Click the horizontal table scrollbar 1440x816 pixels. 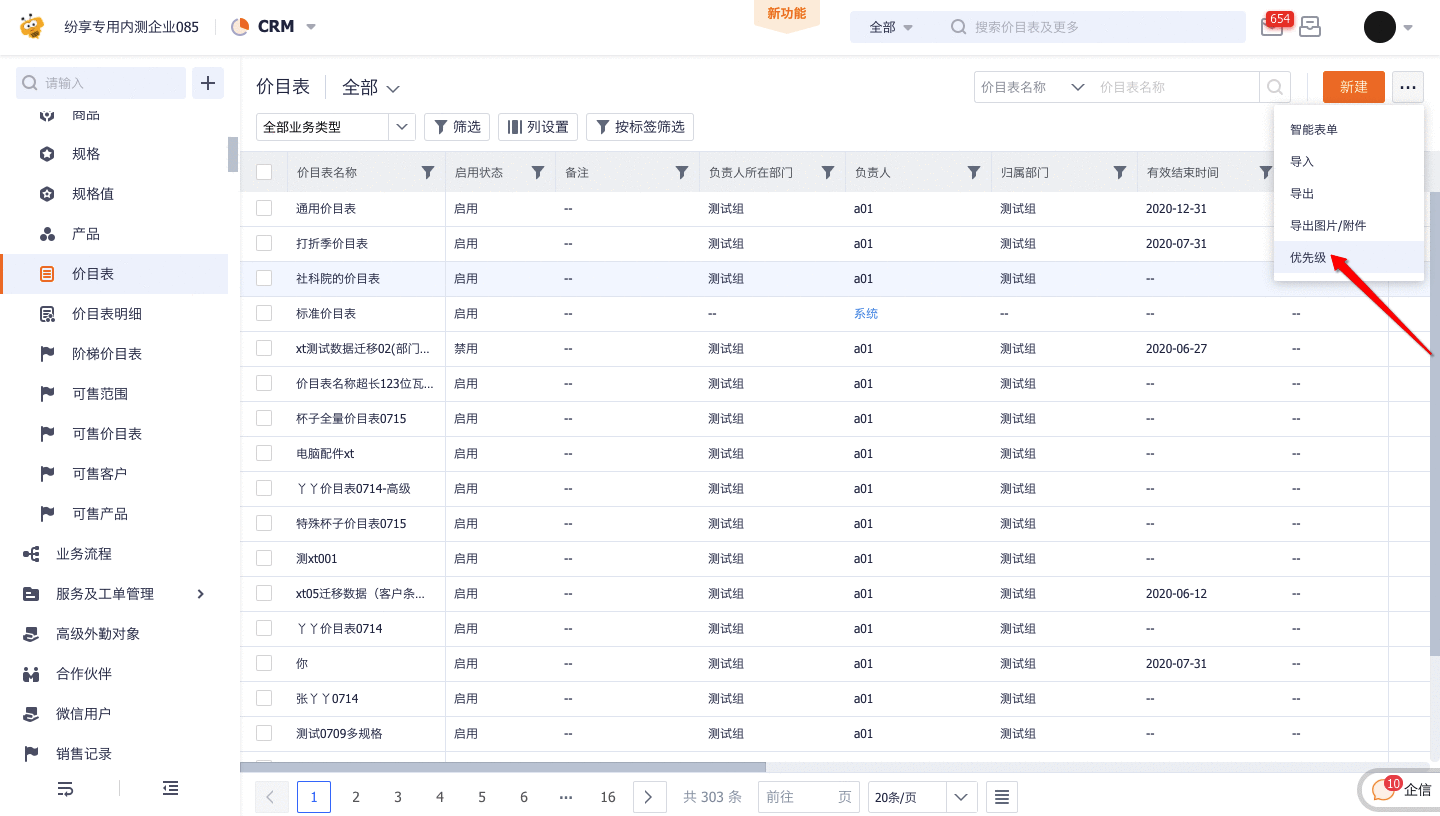pos(503,767)
